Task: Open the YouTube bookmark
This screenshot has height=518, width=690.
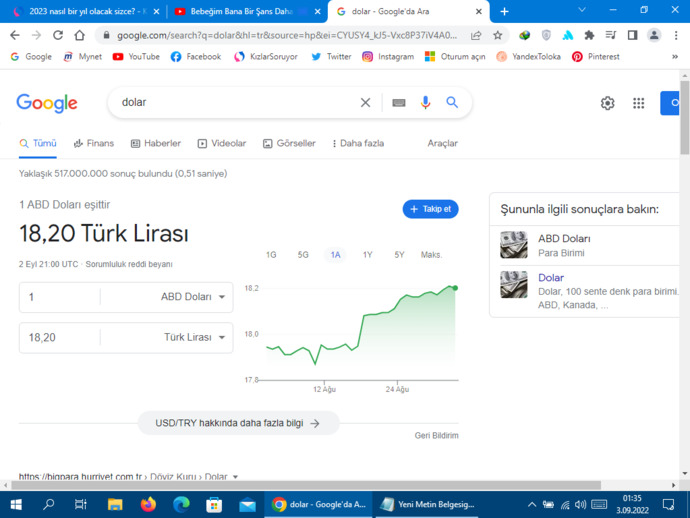Action: pyautogui.click(x=136, y=57)
